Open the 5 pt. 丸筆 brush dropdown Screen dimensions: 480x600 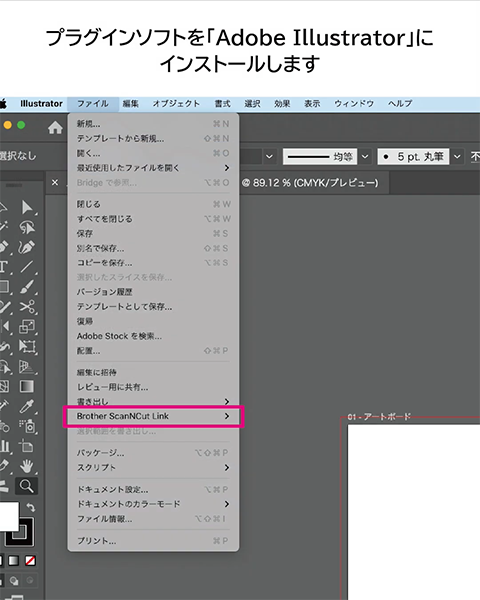coord(457,157)
